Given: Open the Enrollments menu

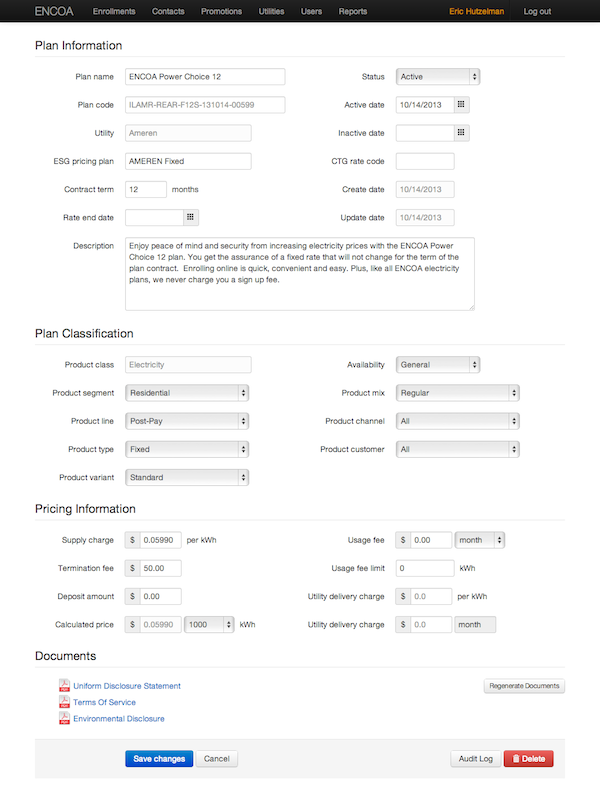Looking at the screenshot, I should point(114,12).
